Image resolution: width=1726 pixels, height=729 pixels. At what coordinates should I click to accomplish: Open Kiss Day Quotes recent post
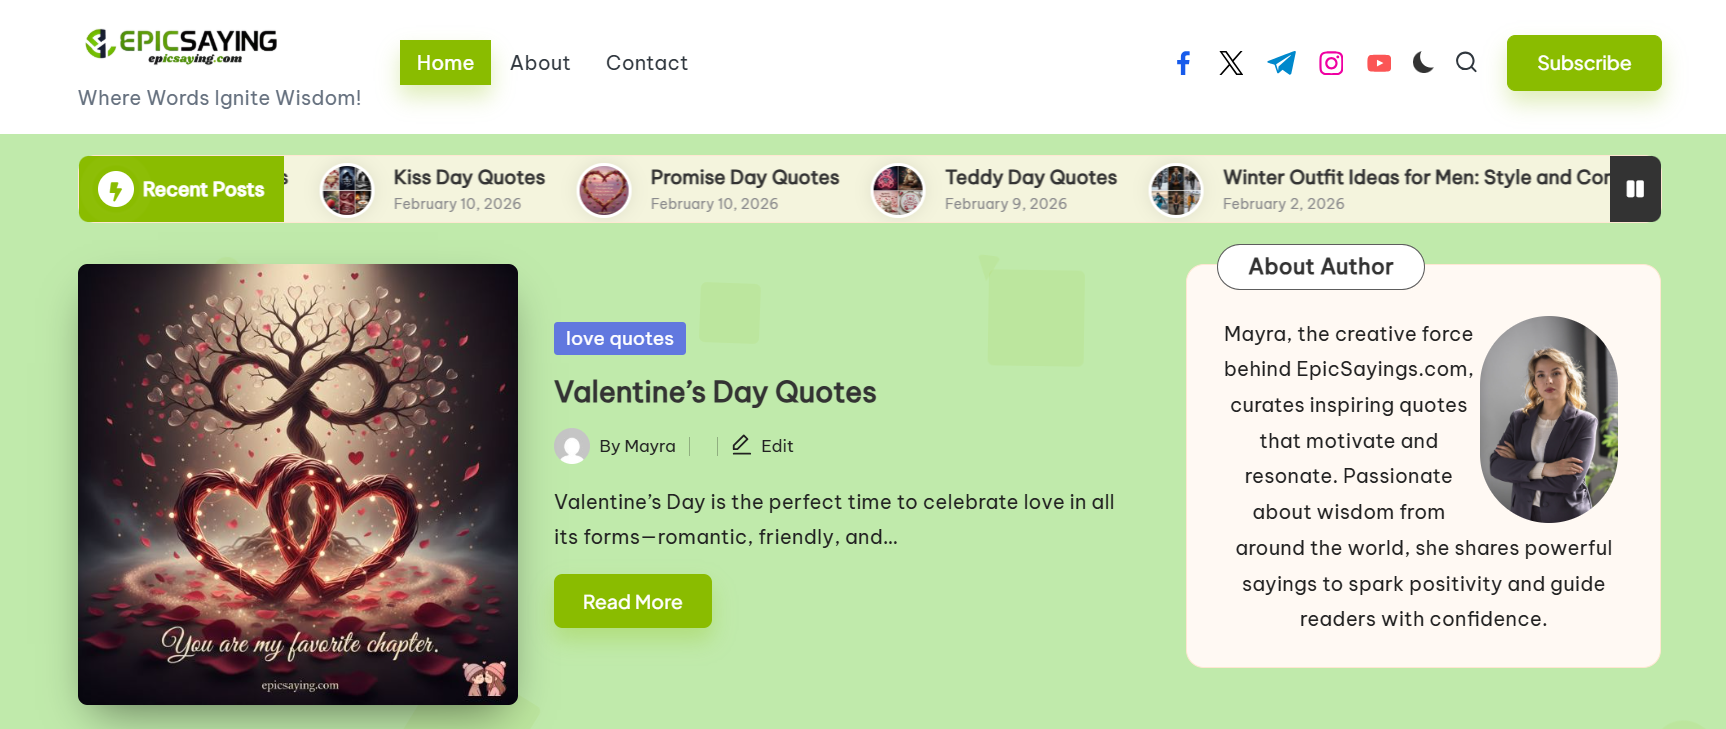click(469, 178)
